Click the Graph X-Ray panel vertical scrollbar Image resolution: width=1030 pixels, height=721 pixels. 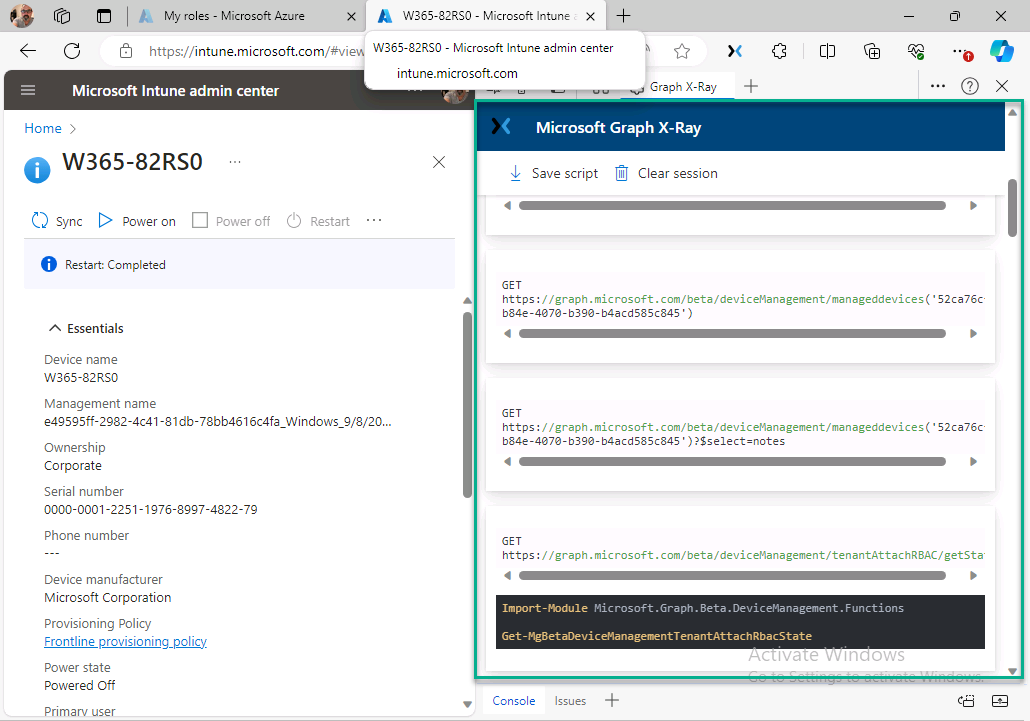coord(1012,208)
